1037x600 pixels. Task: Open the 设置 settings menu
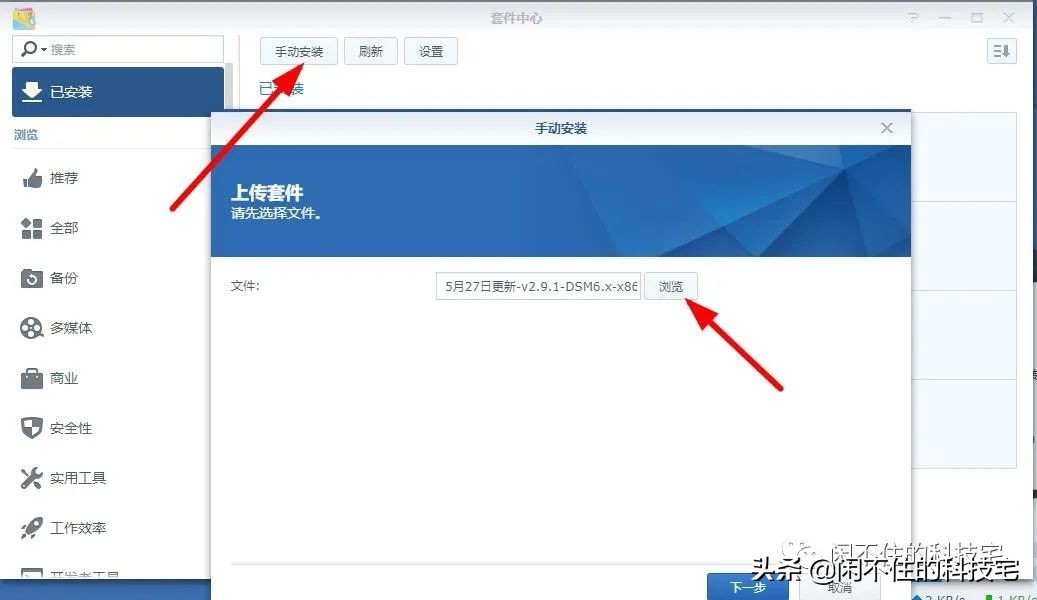431,51
